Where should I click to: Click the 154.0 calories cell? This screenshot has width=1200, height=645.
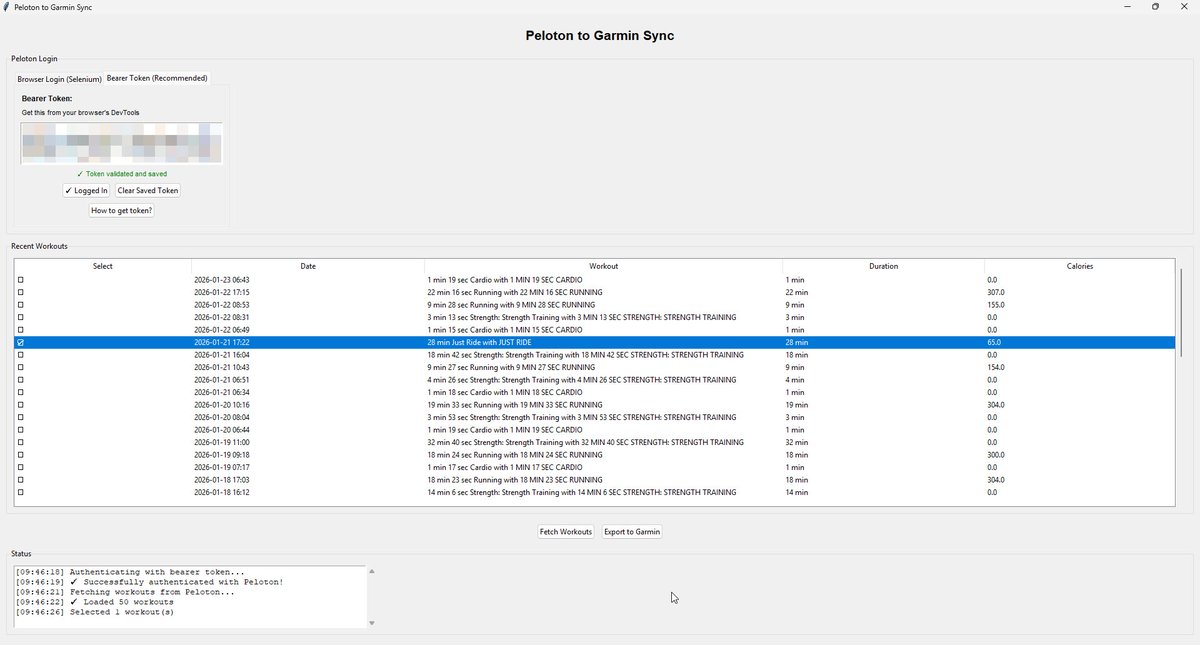coord(995,367)
